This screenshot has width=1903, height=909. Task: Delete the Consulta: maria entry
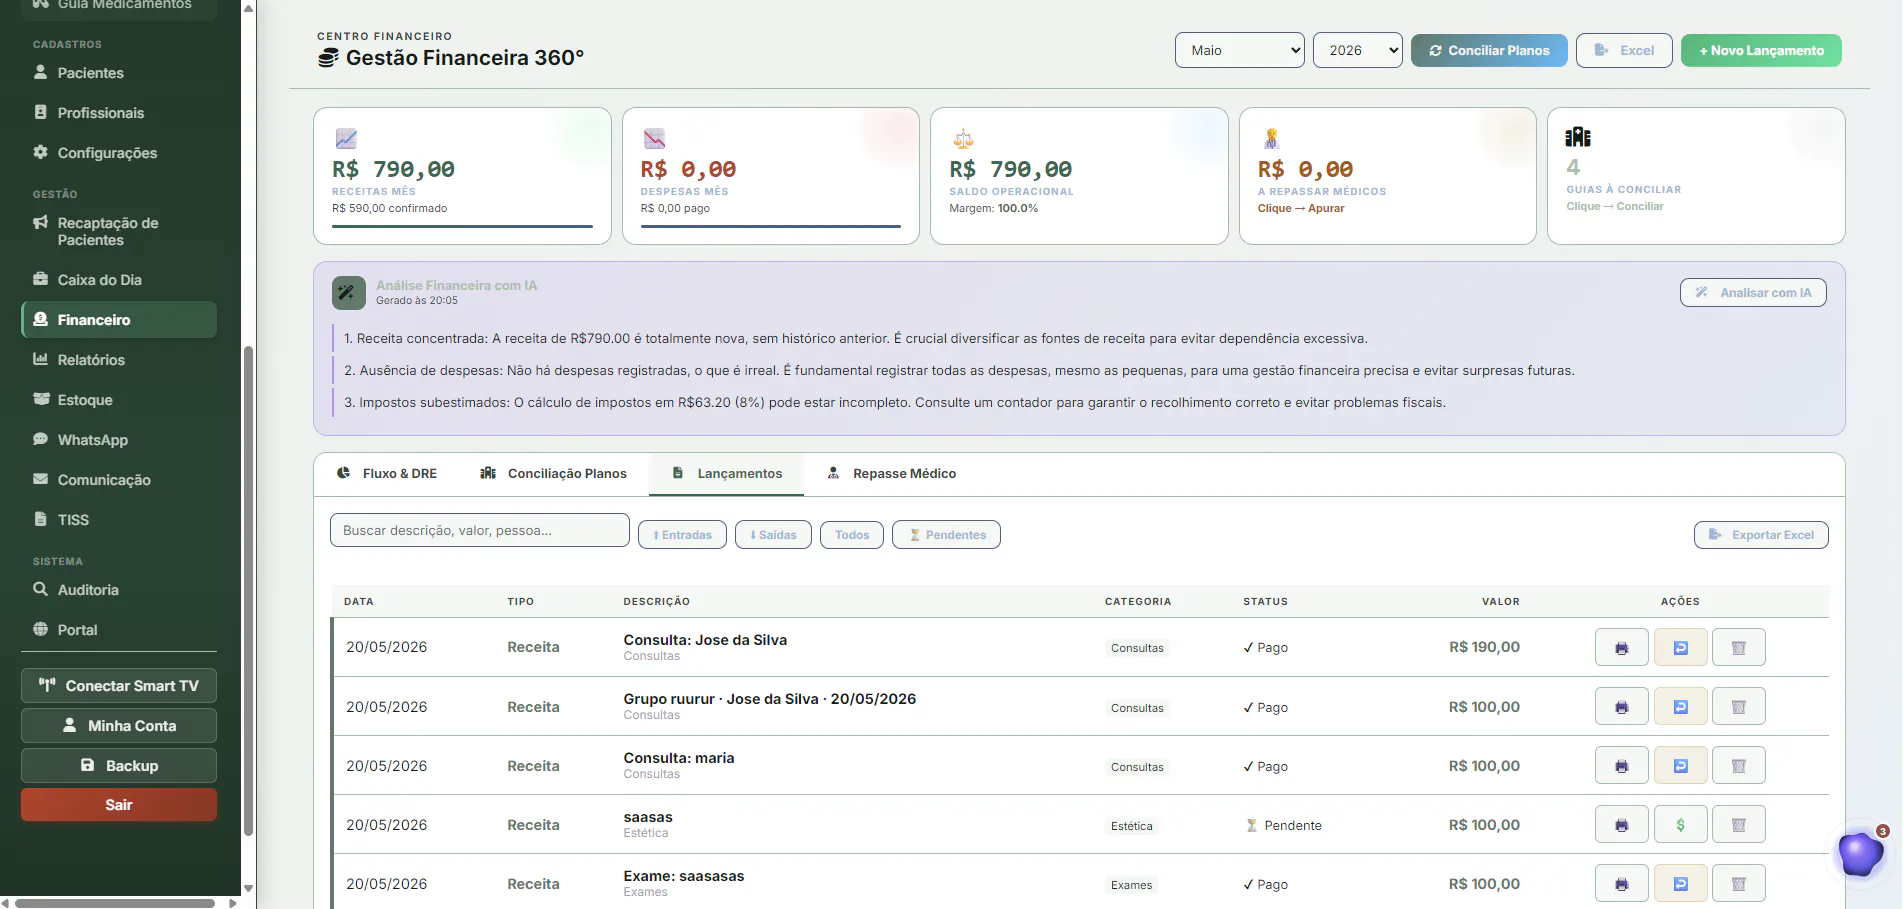click(x=1738, y=765)
